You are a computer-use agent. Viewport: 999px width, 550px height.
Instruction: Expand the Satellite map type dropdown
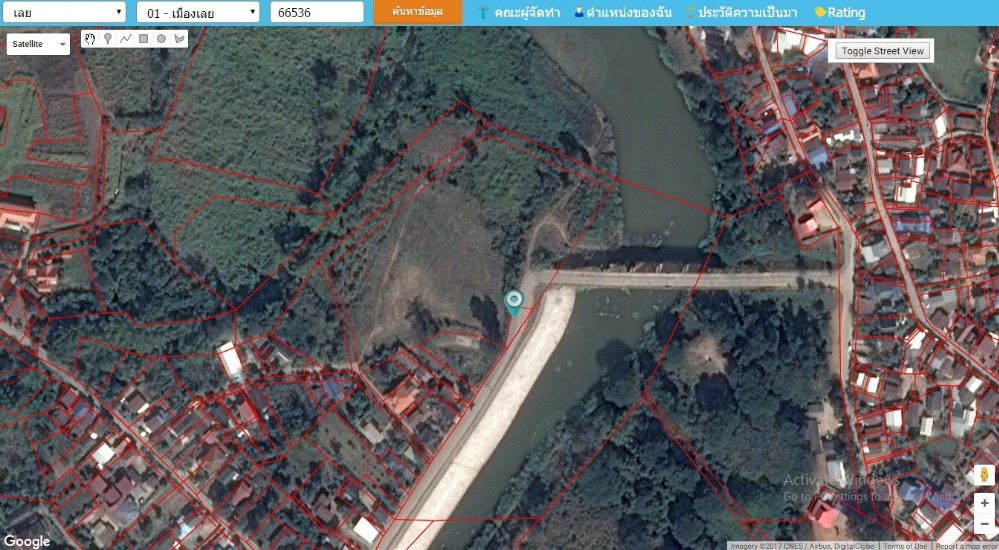pos(39,44)
